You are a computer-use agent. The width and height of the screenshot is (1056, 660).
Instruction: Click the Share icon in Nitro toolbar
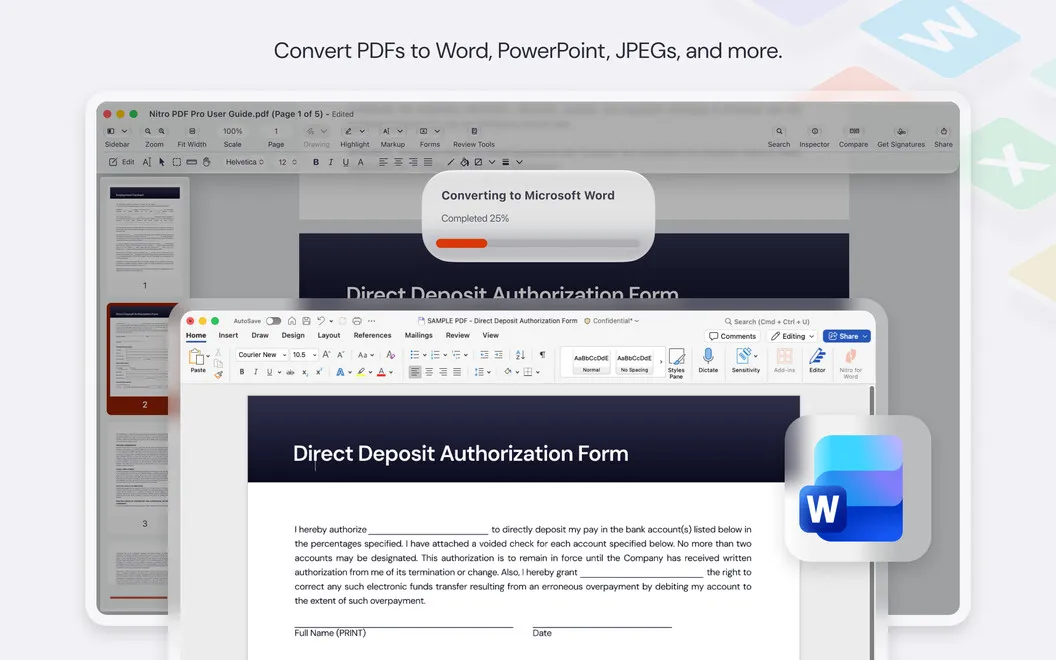944,131
